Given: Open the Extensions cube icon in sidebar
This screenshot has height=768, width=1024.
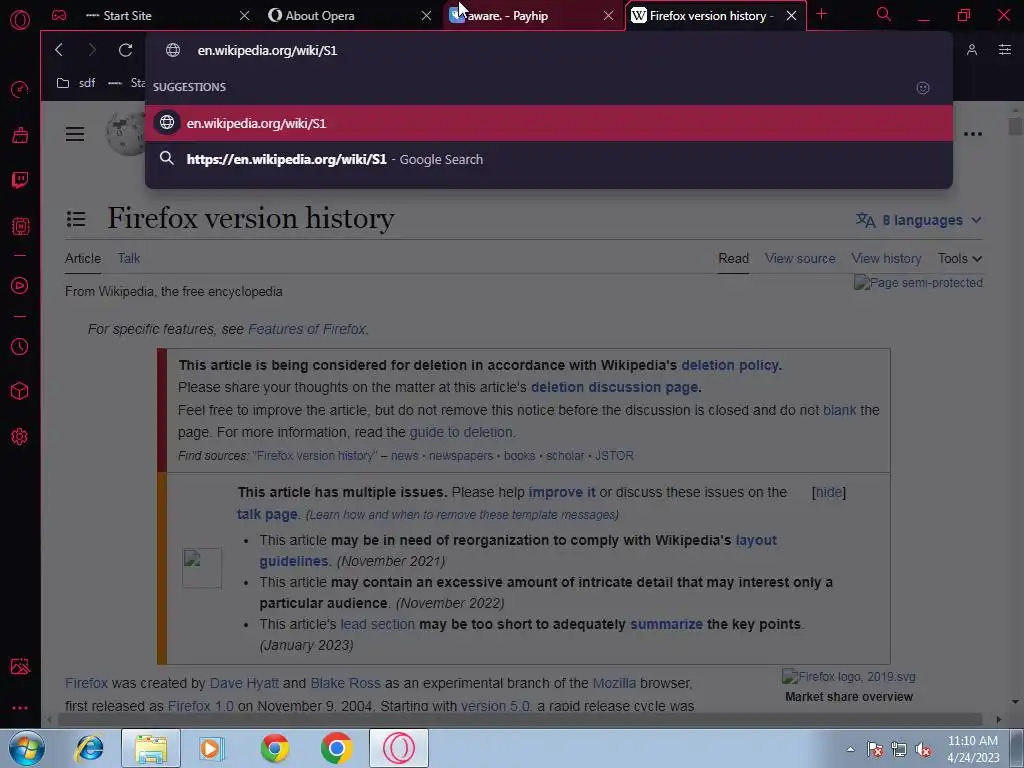Looking at the screenshot, I should (x=20, y=391).
